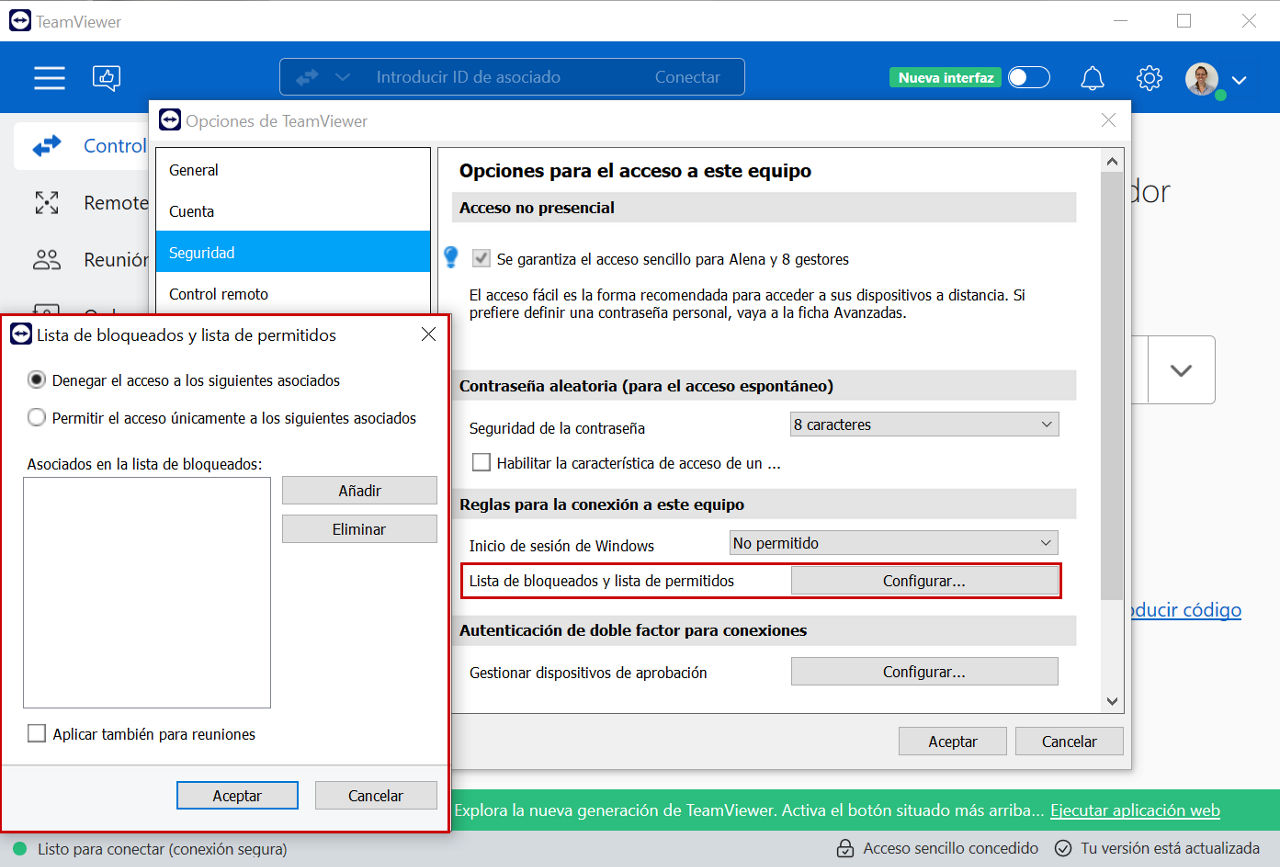Toggle easy access for Alena checkbox
1280x867 pixels.
point(481,259)
